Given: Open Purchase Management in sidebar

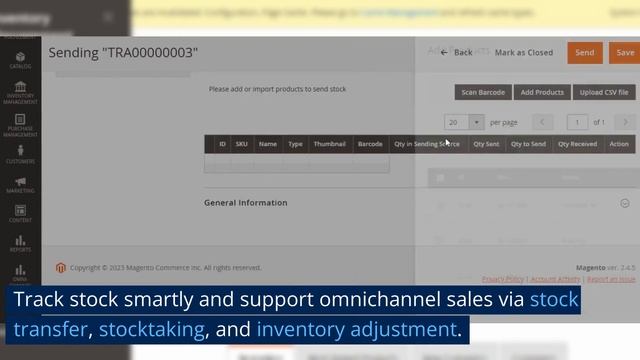Looking at the screenshot, I should click(20, 125).
